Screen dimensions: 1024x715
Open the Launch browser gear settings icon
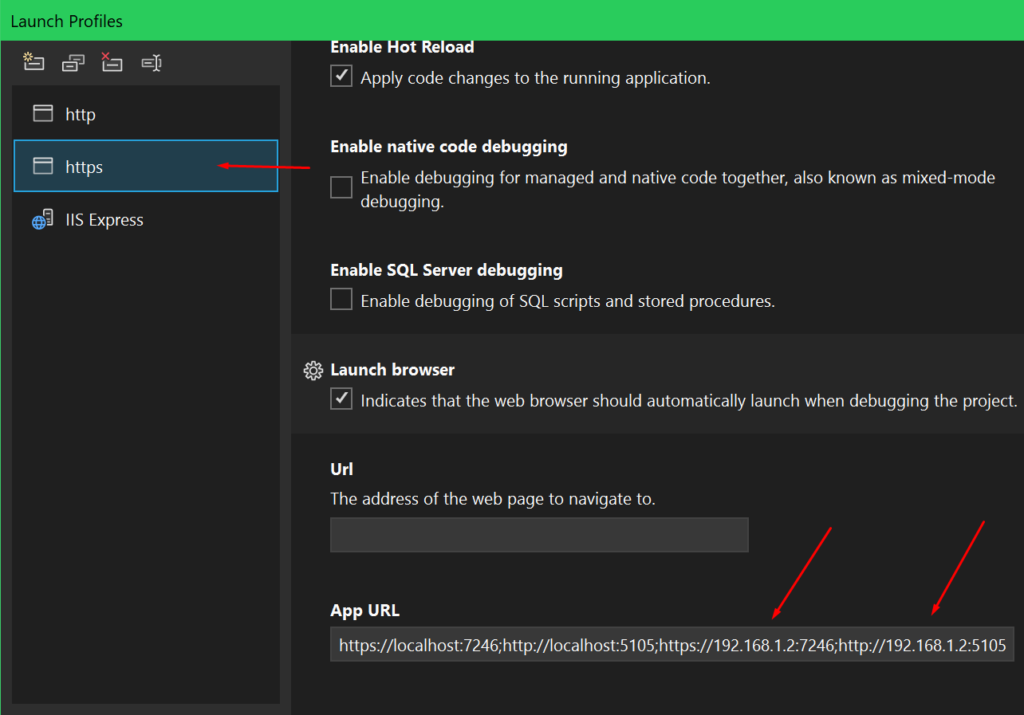pos(313,370)
